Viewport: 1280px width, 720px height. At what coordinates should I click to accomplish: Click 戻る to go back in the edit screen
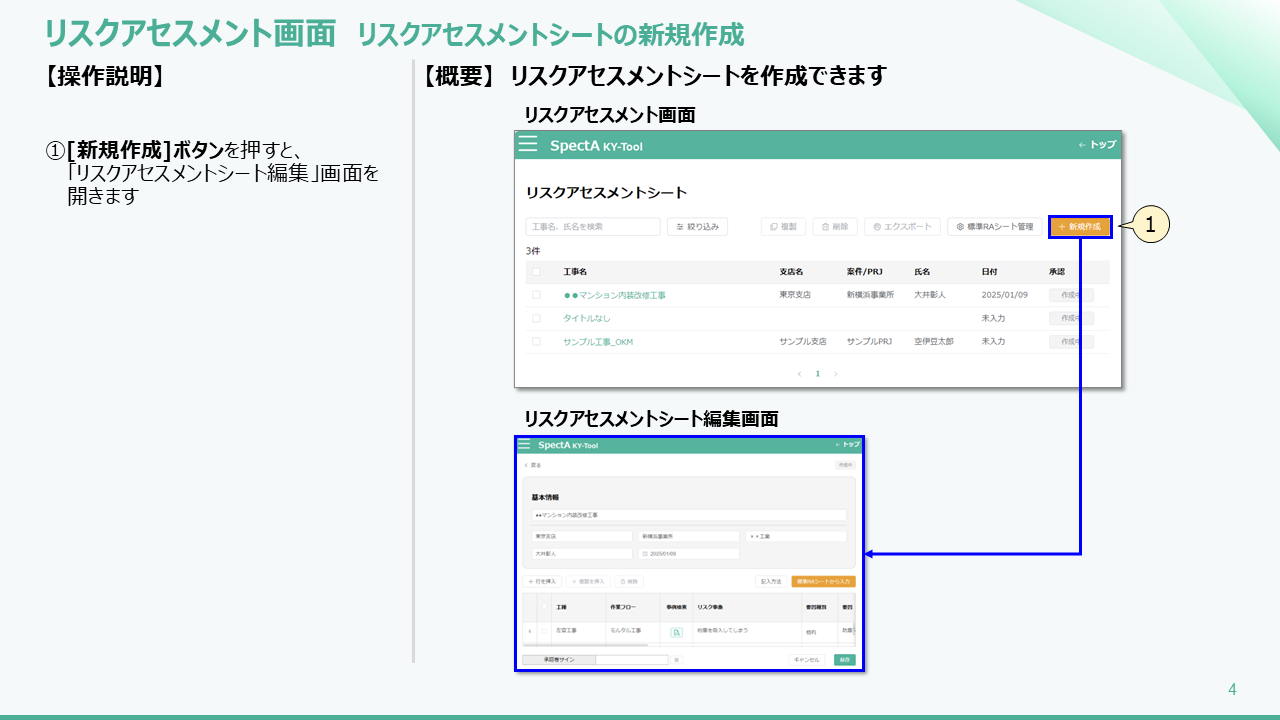pos(532,465)
